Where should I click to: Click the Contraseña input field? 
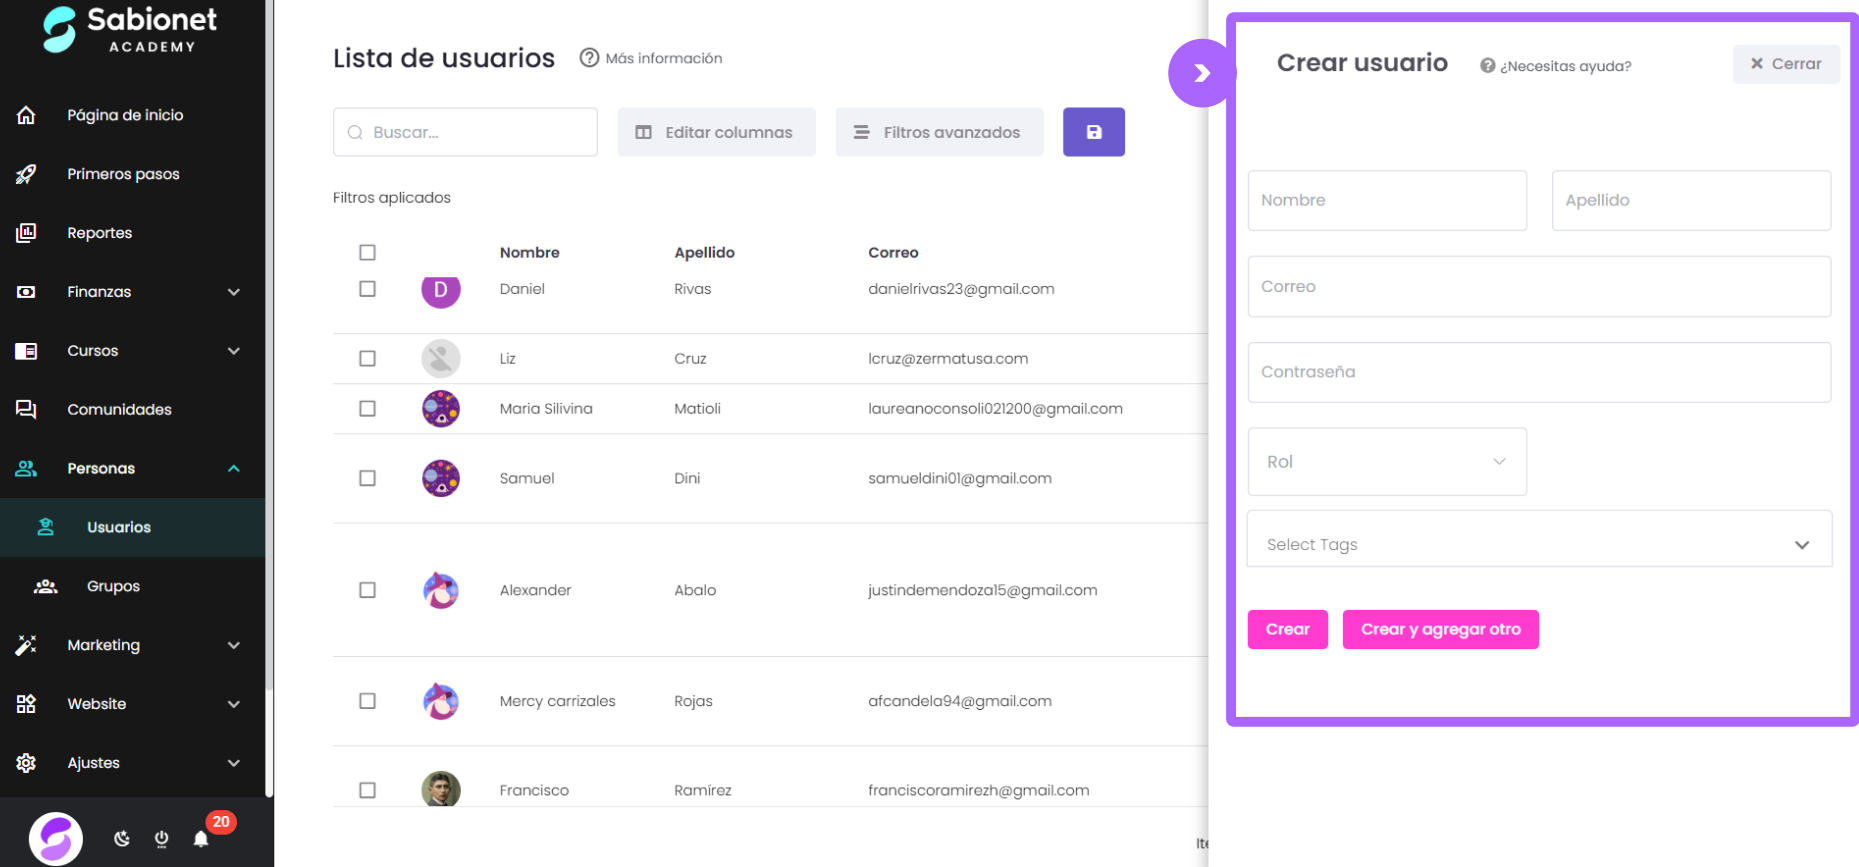pos(1539,372)
